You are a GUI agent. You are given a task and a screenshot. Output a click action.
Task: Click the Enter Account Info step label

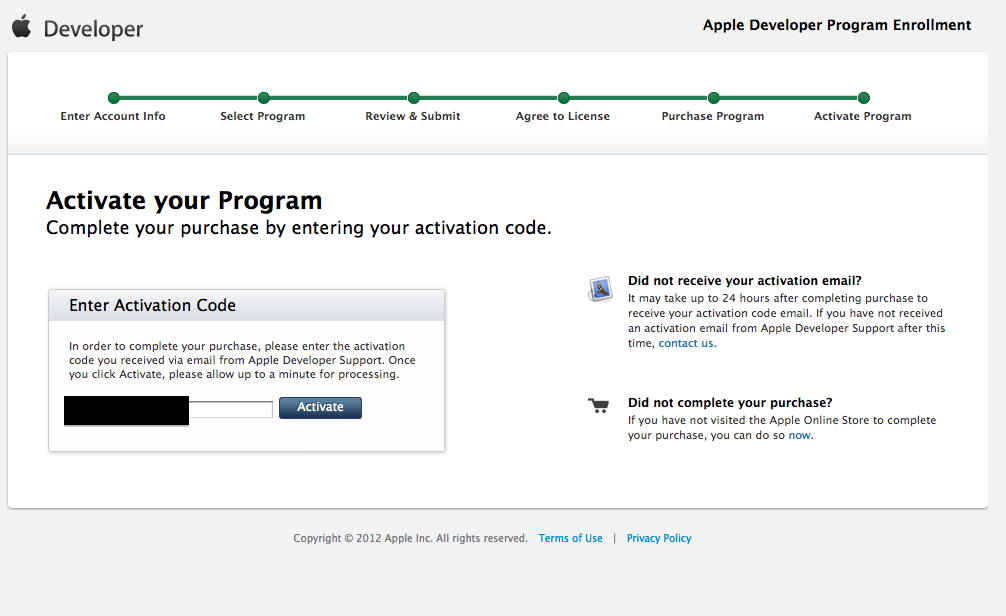113,116
